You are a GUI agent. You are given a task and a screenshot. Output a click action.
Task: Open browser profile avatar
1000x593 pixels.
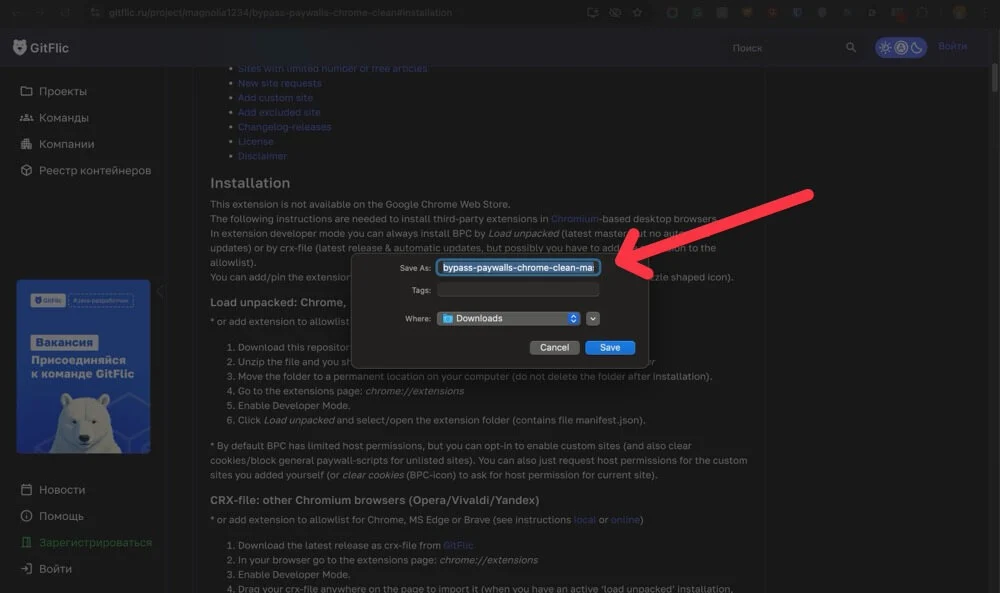click(x=959, y=12)
